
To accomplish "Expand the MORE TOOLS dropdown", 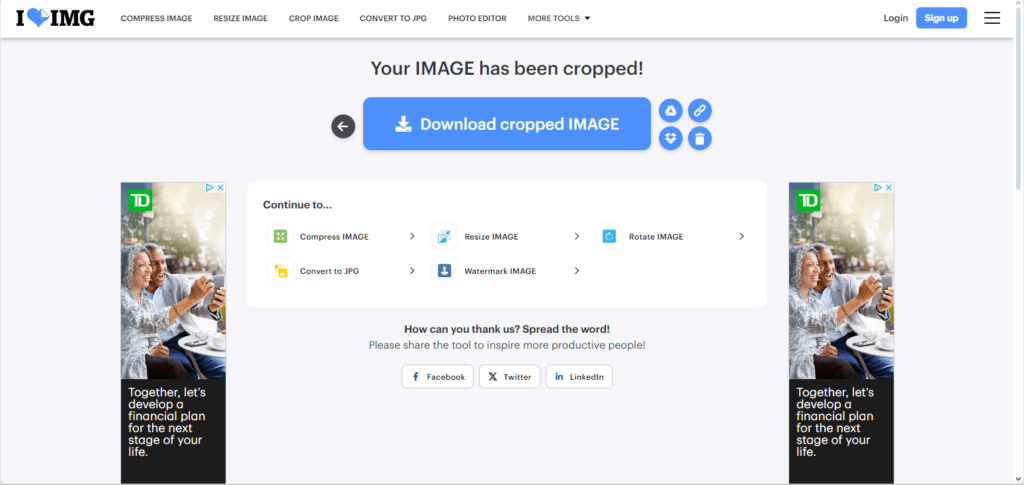I will click(559, 18).
